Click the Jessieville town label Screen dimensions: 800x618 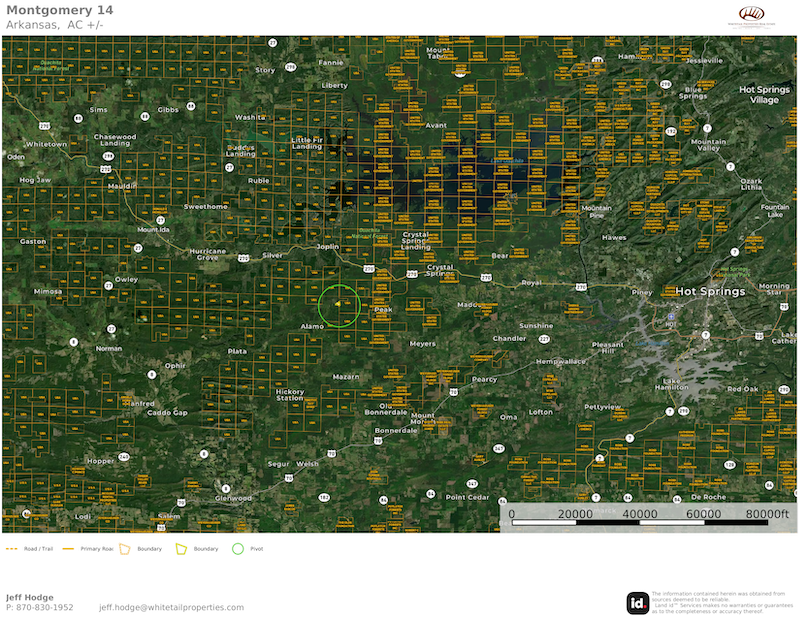pyautogui.click(x=704, y=60)
